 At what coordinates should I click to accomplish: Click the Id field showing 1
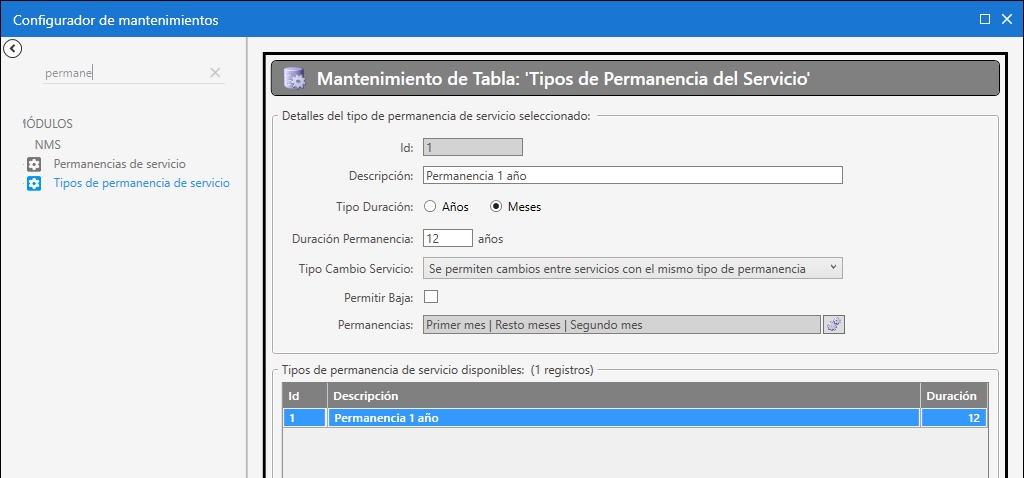[x=473, y=148]
